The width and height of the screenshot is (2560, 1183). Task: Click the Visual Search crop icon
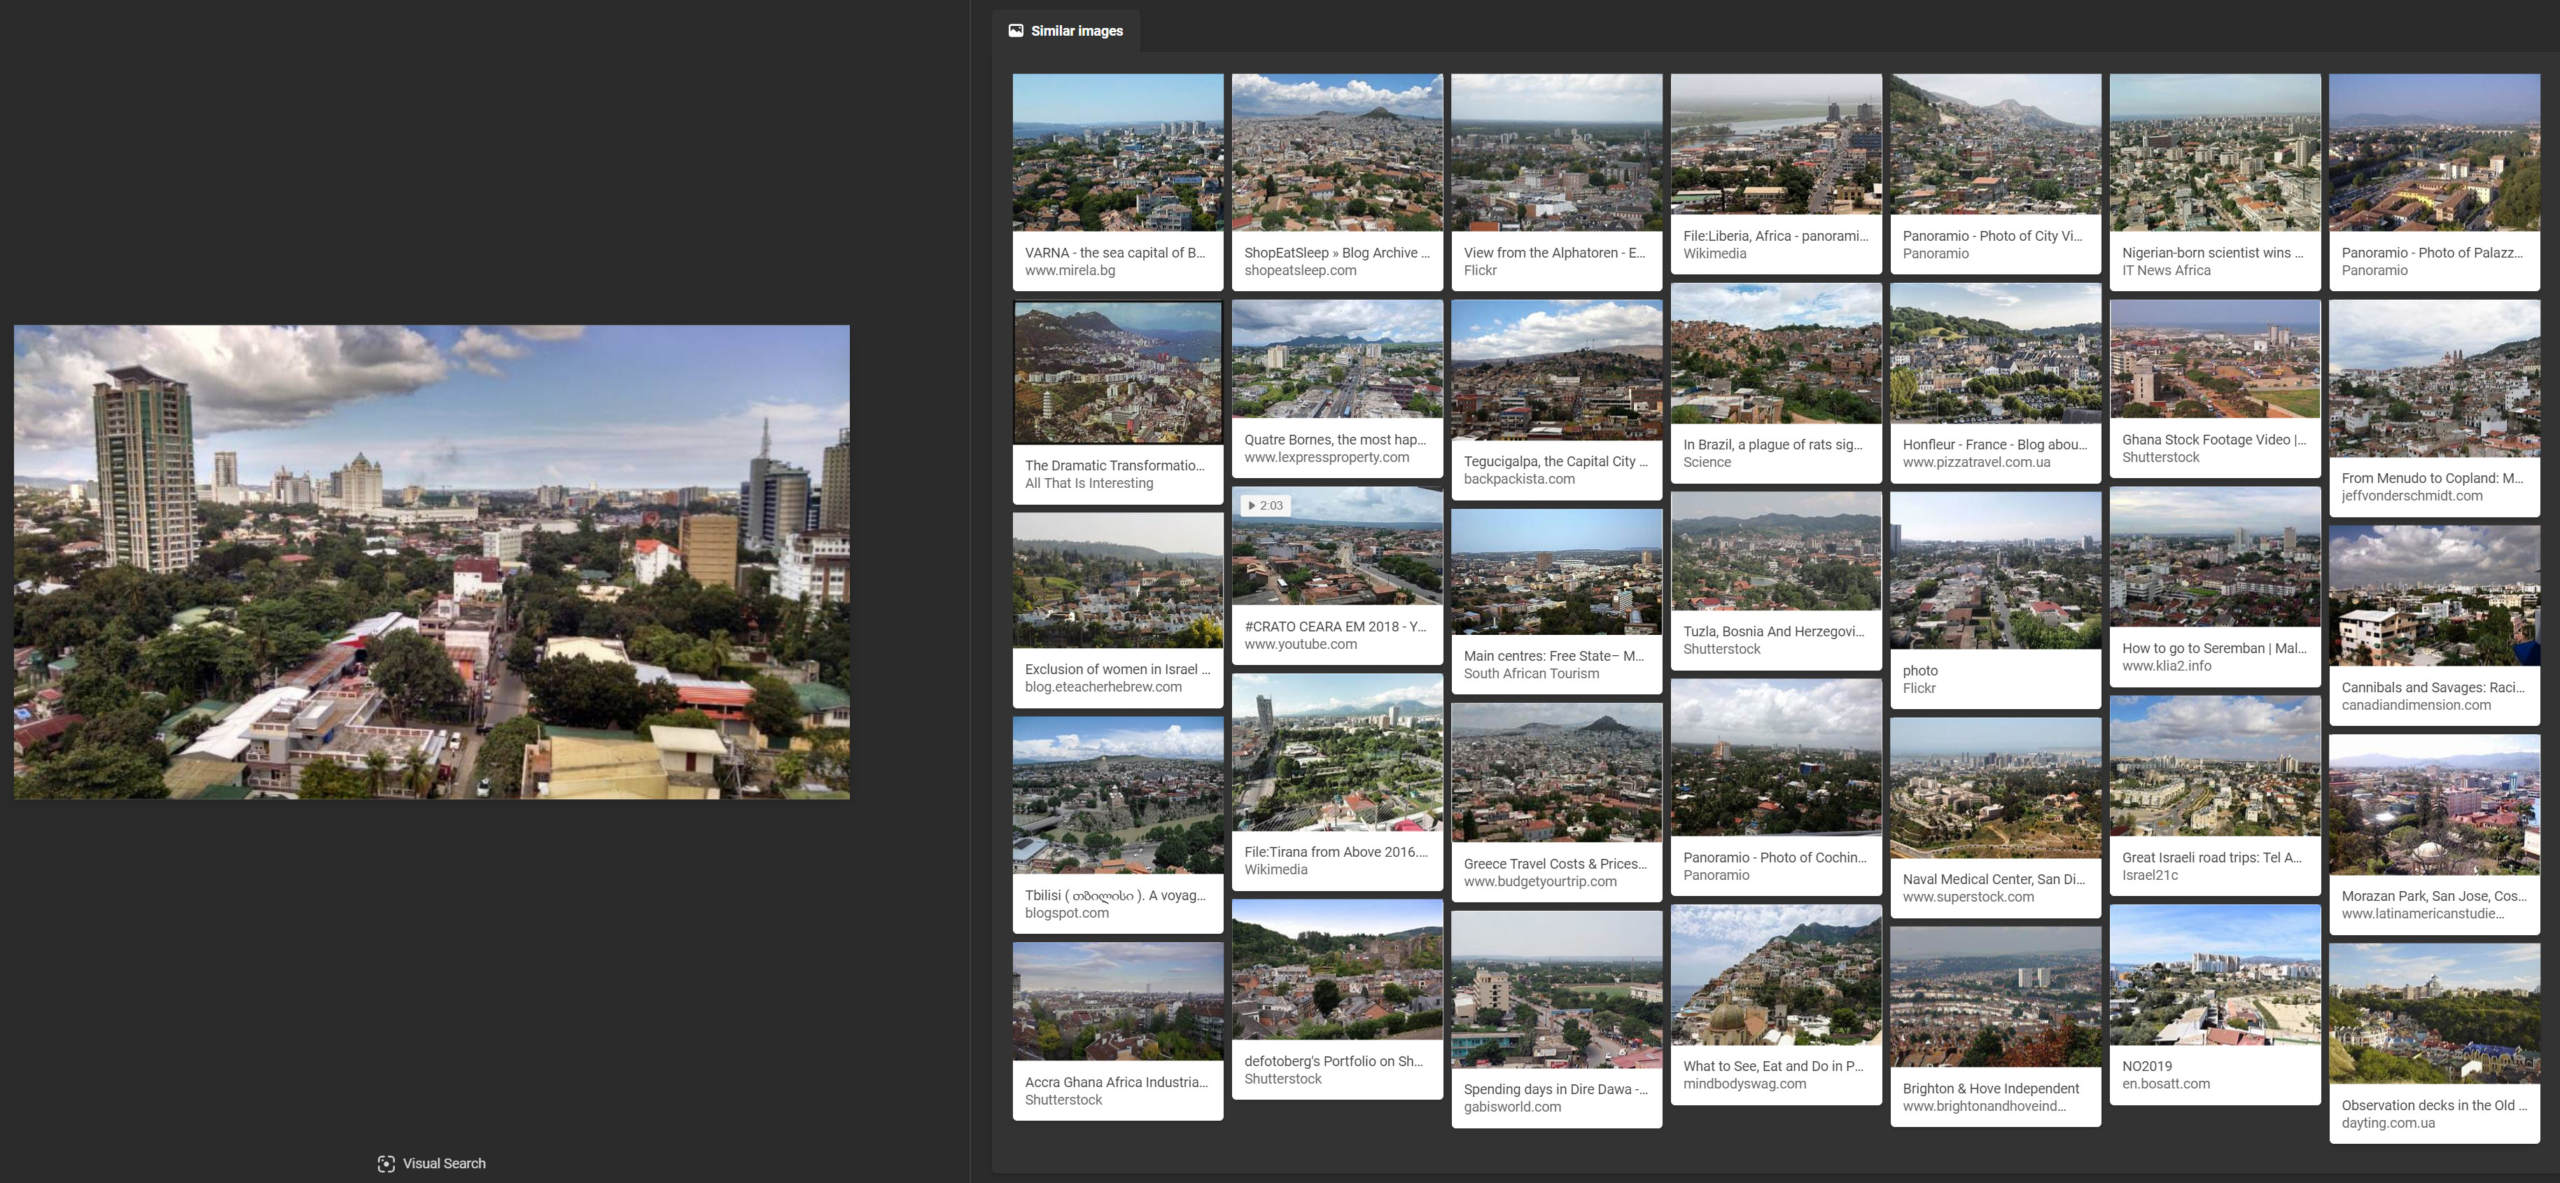386,1163
